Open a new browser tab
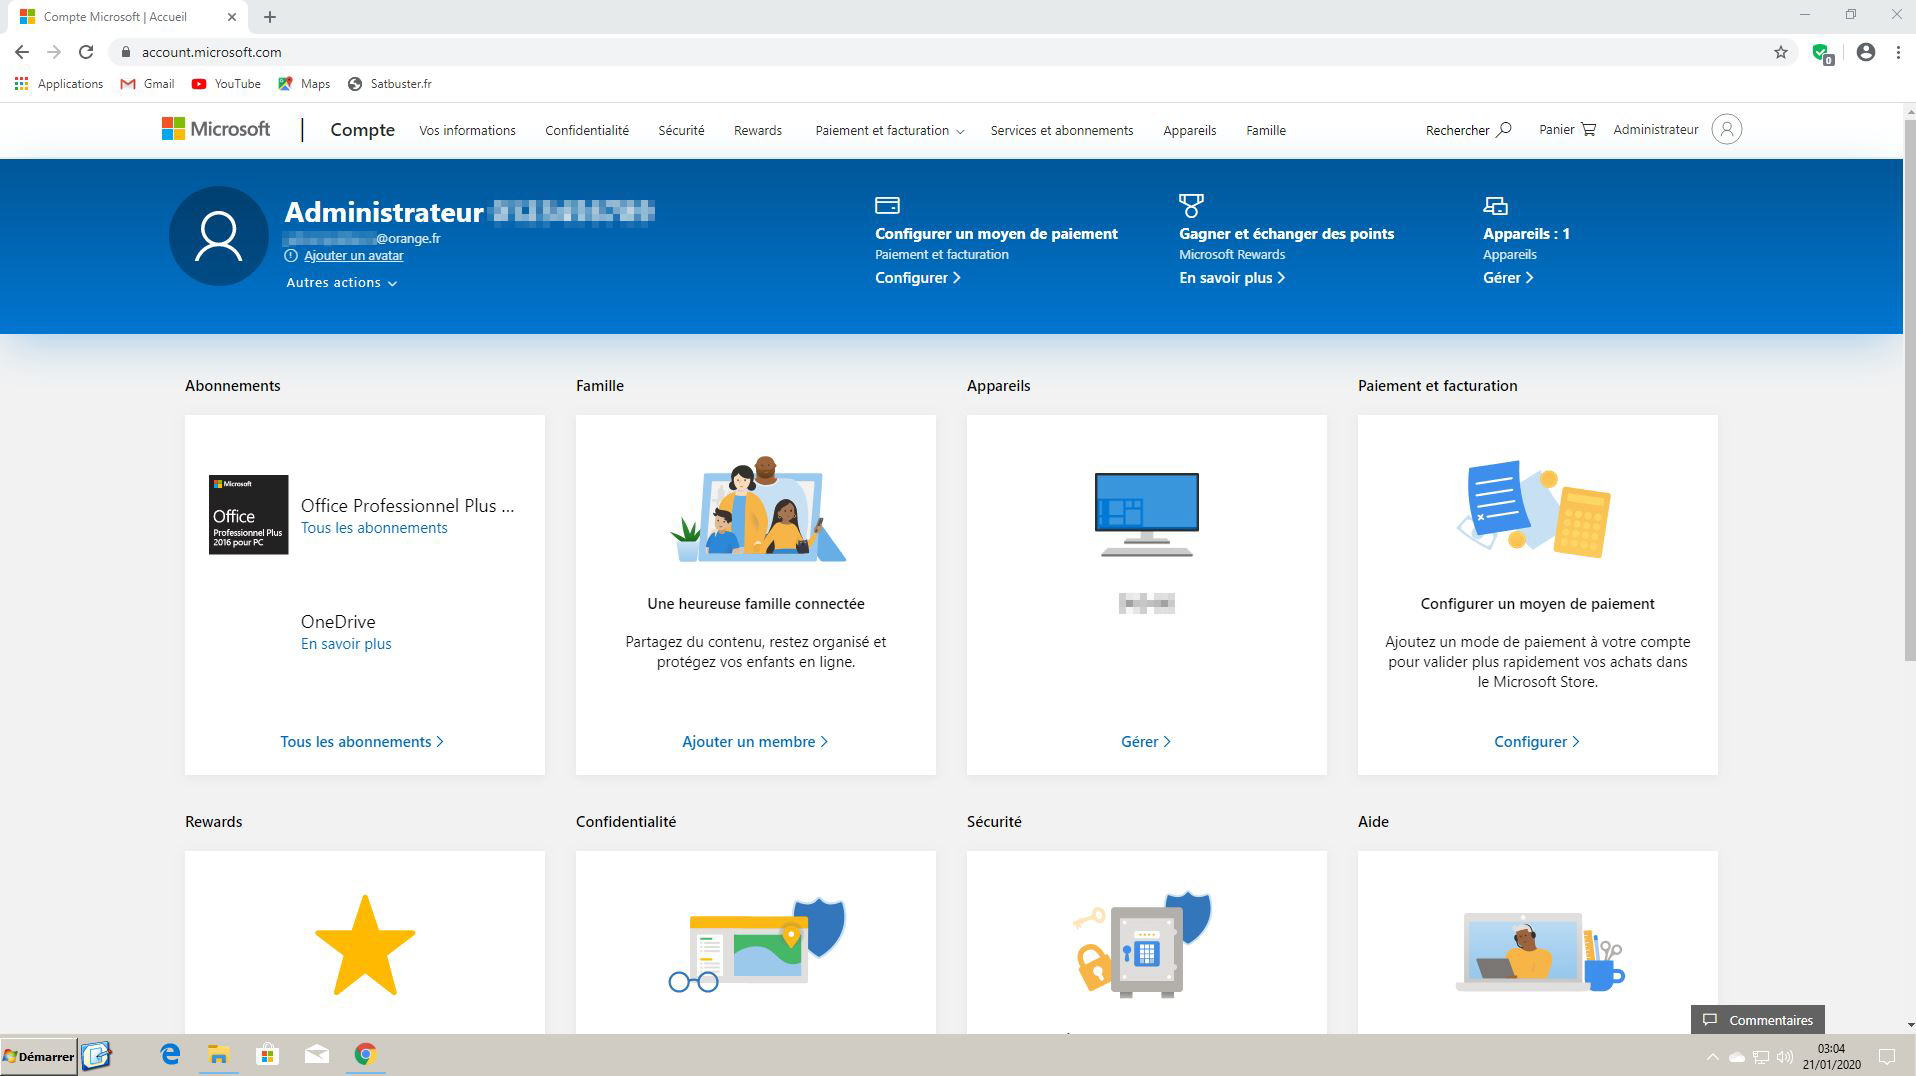 tap(270, 17)
